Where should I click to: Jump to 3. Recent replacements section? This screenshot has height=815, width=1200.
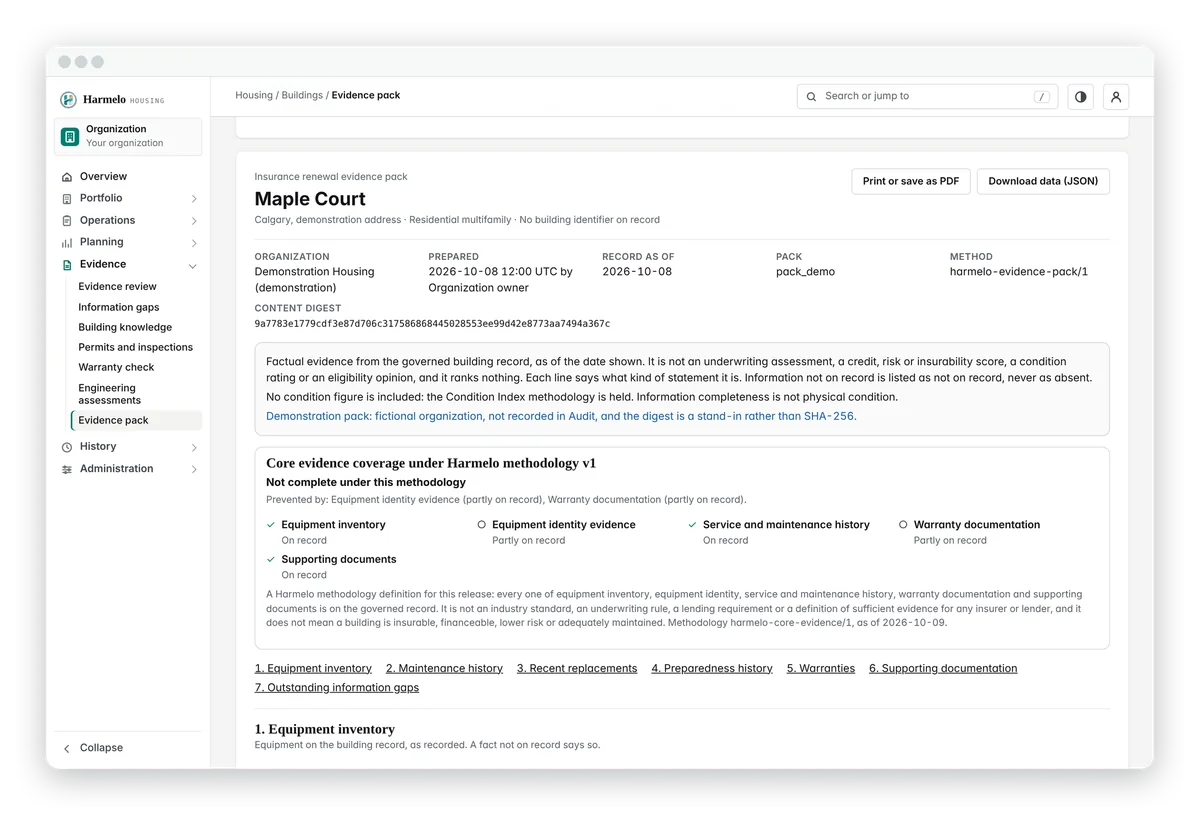pyautogui.click(x=577, y=669)
